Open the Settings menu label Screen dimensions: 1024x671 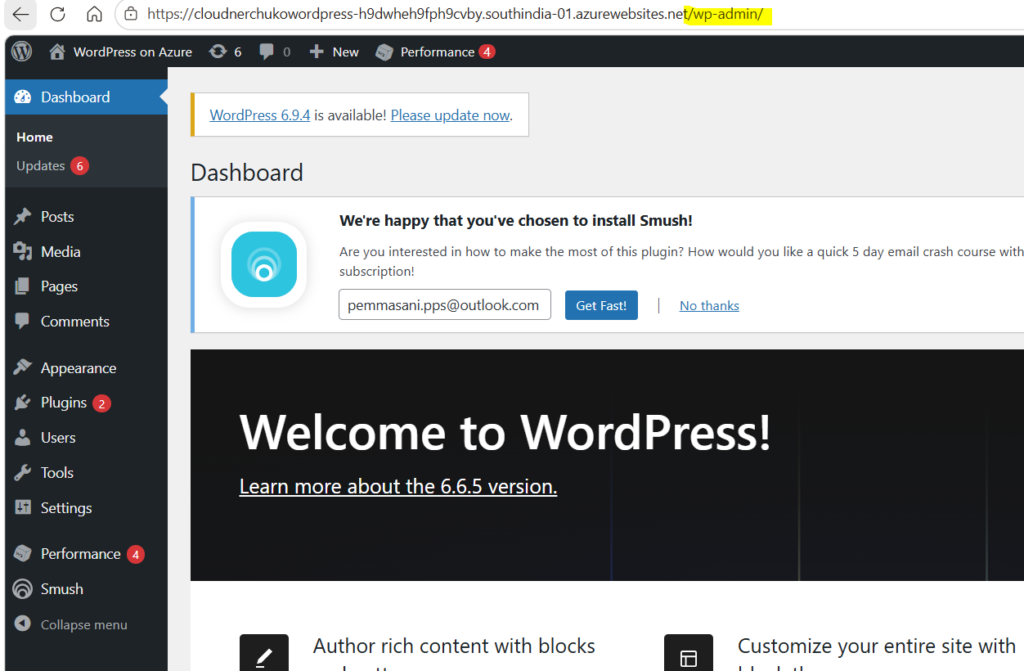click(66, 508)
